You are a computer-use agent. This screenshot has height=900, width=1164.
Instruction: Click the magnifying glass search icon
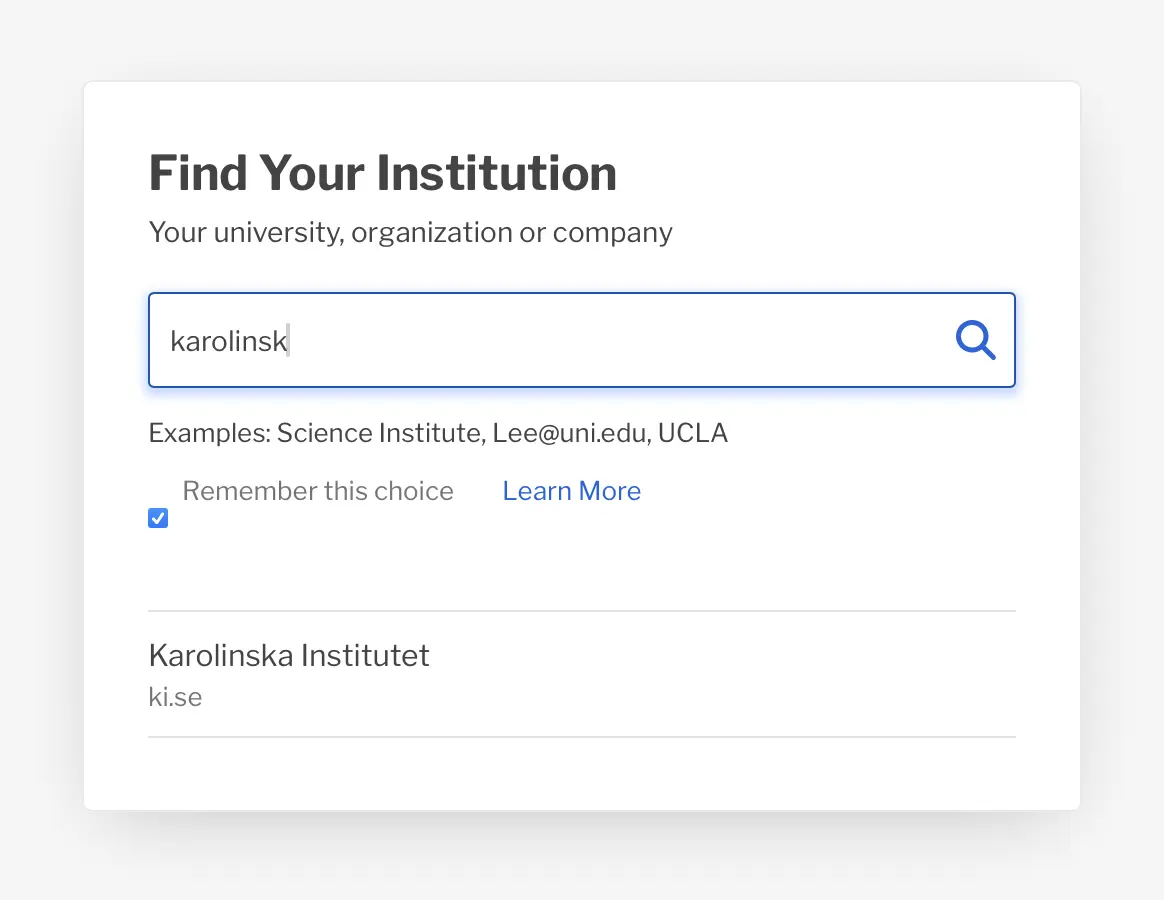975,341
